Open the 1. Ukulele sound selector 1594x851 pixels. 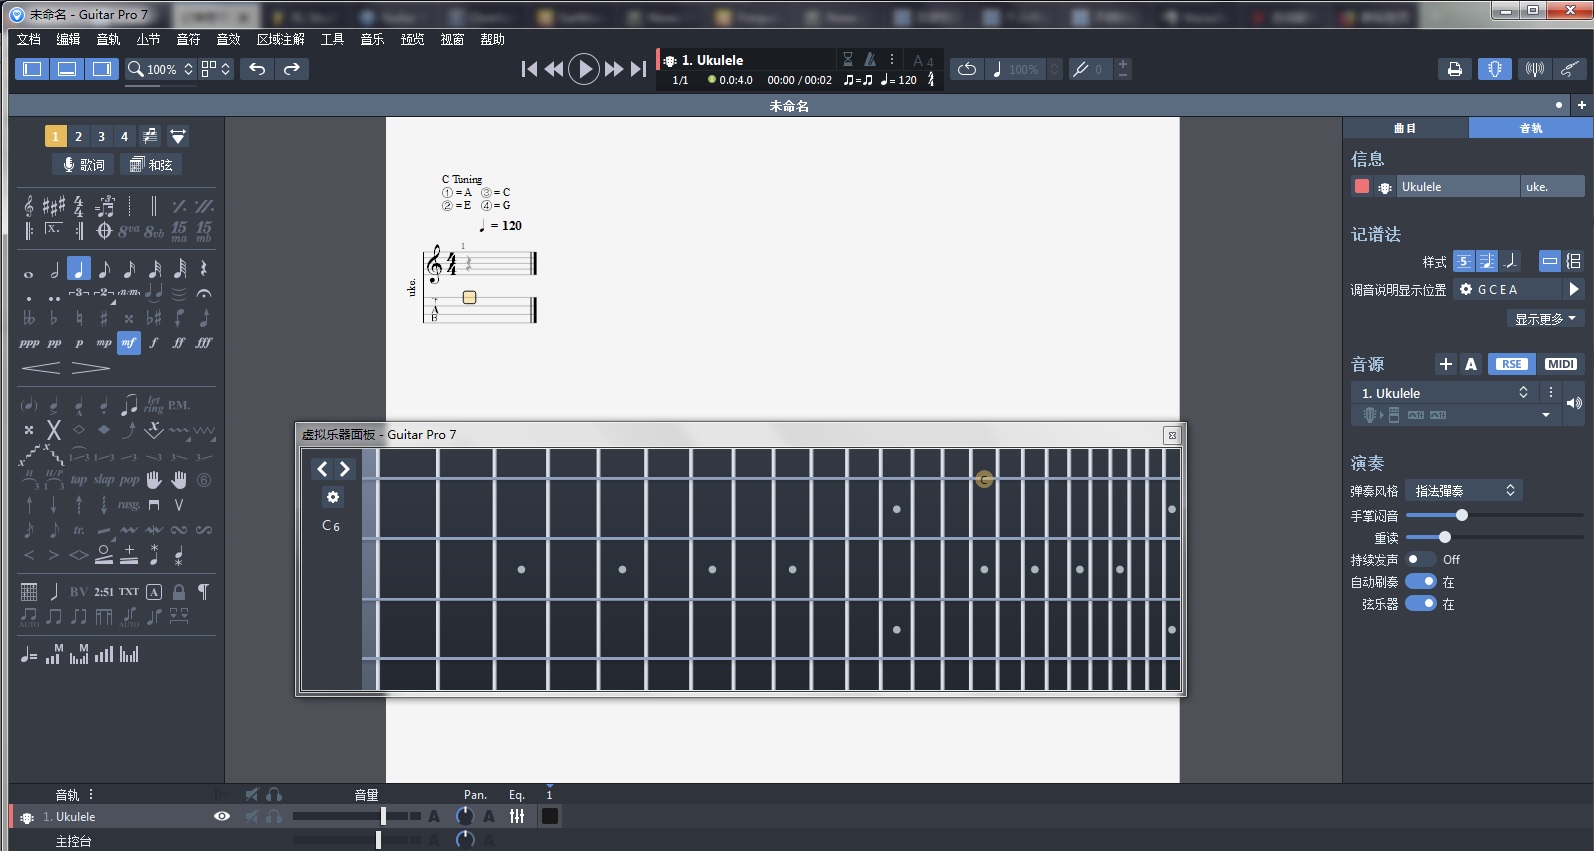click(1445, 393)
